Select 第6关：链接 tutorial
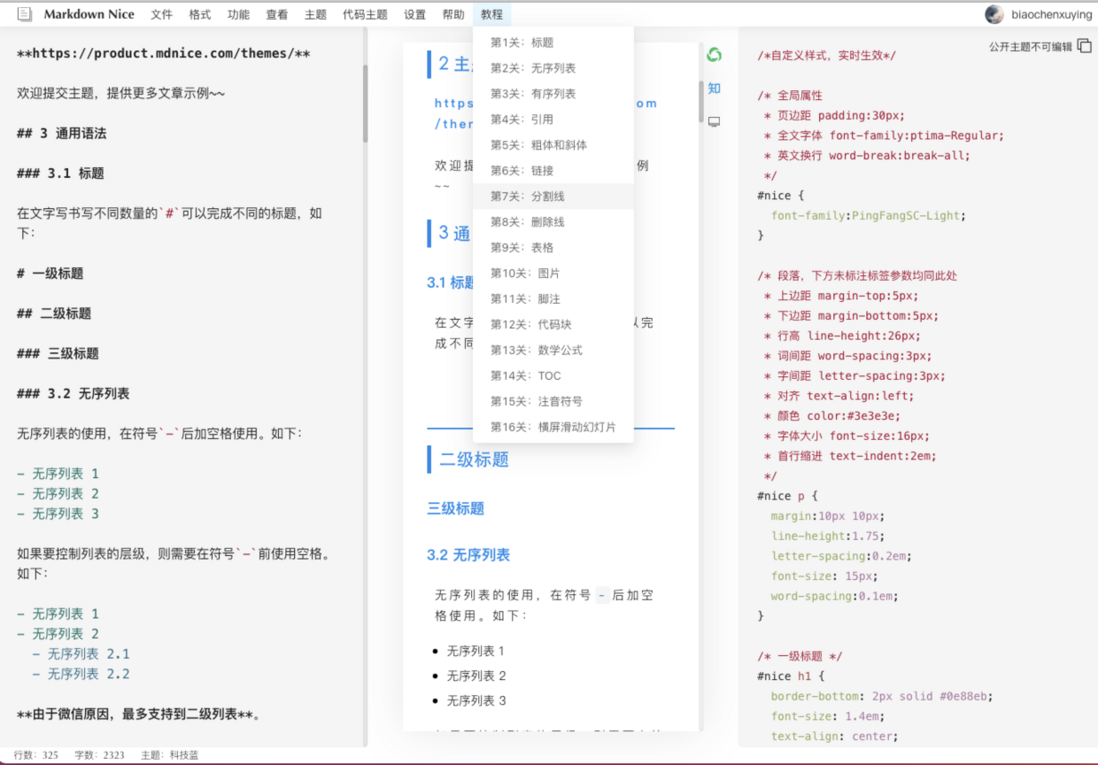The height and width of the screenshot is (765, 1098). click(x=553, y=170)
